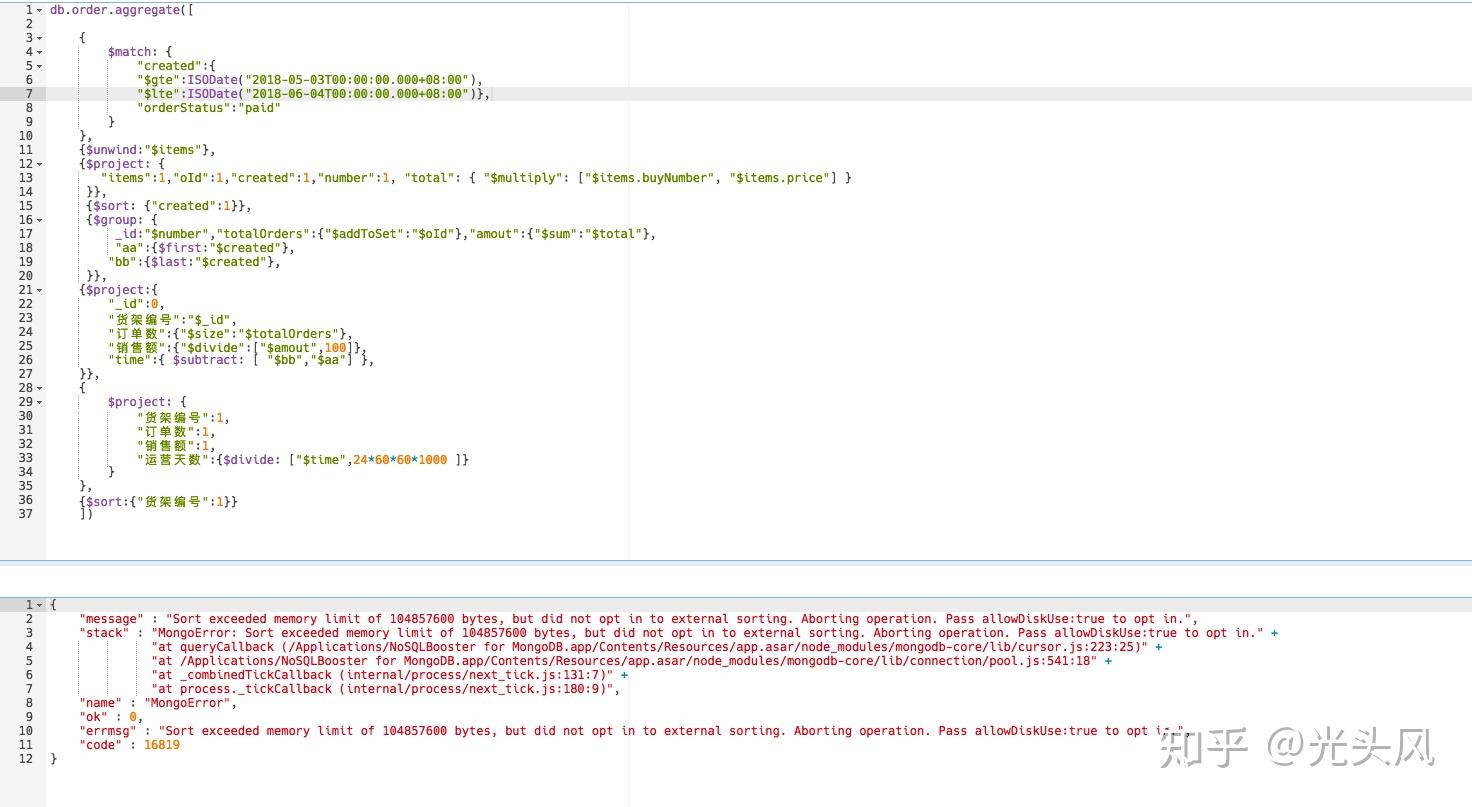Viewport: 1472px width, 807px height.
Task: Collapse the result JSON fold arrow on output line 1
Action: coord(40,605)
